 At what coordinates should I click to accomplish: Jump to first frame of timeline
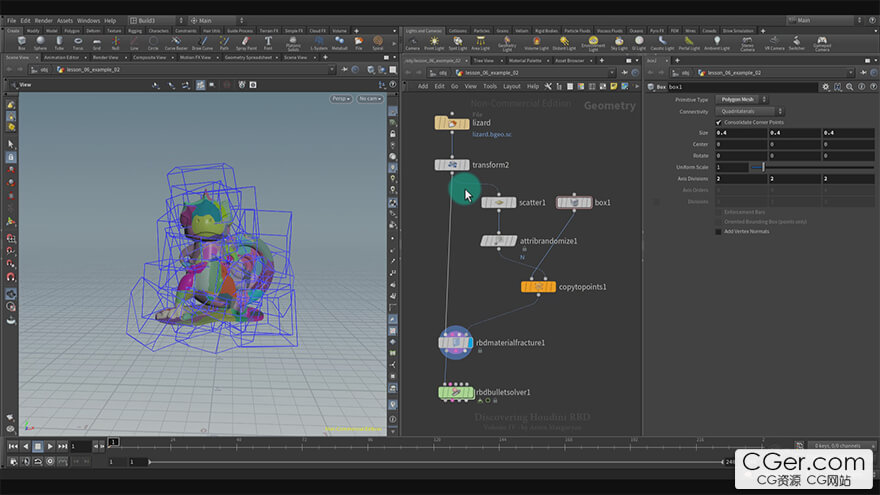[12, 446]
